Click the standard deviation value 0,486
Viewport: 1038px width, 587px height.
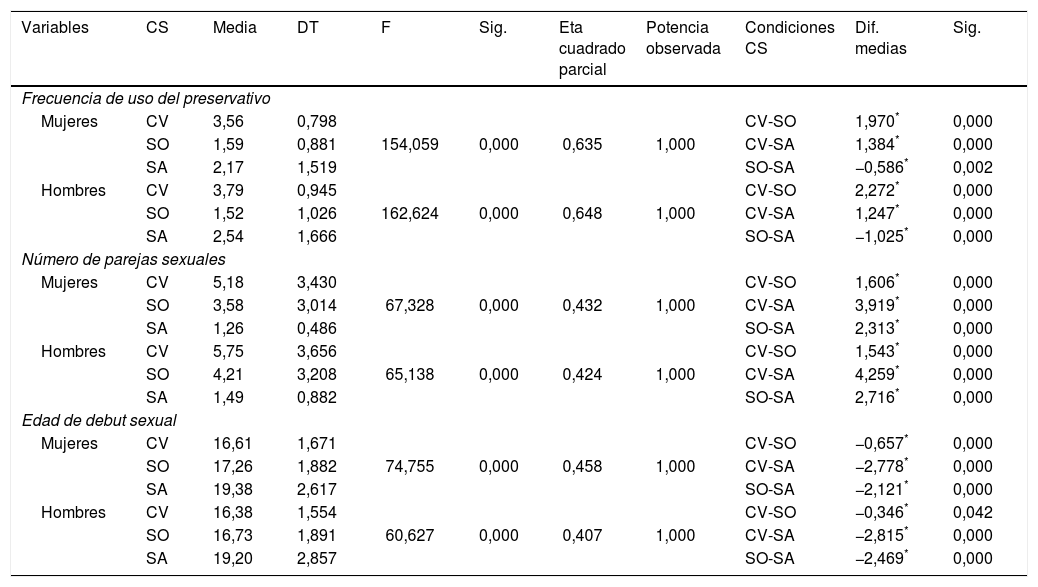click(x=316, y=328)
